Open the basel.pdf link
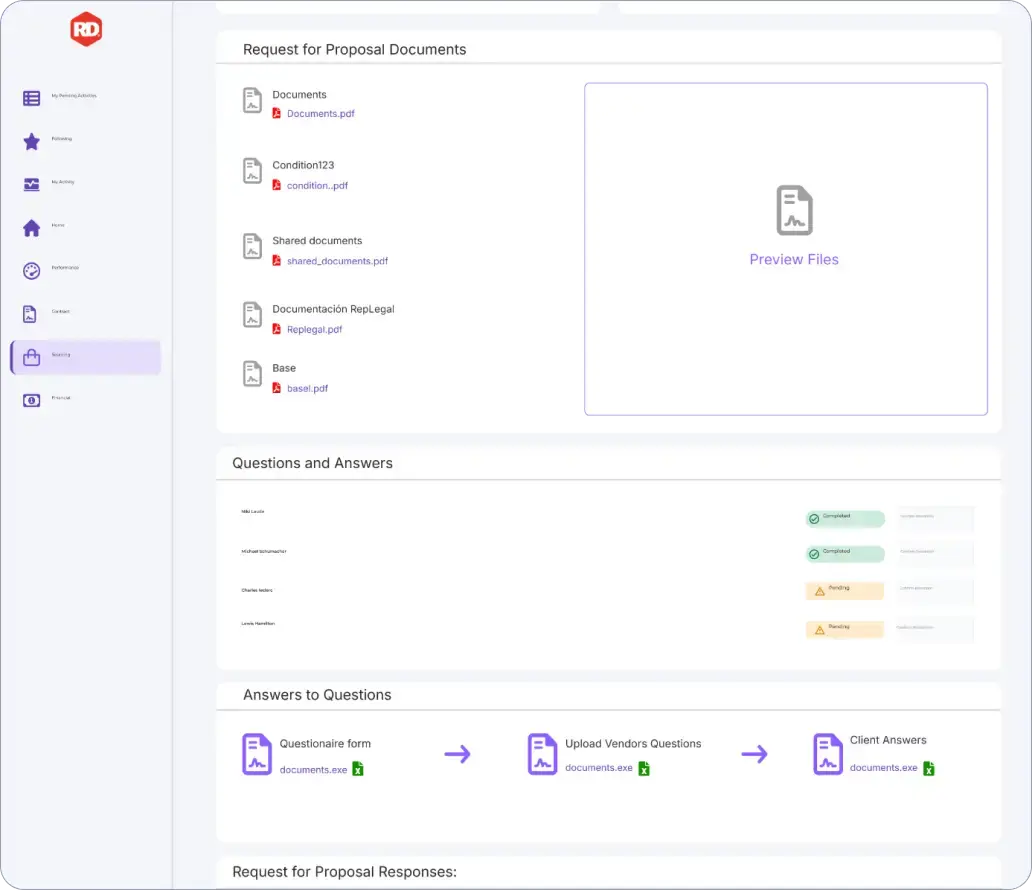The image size is (1032, 890). tap(307, 388)
